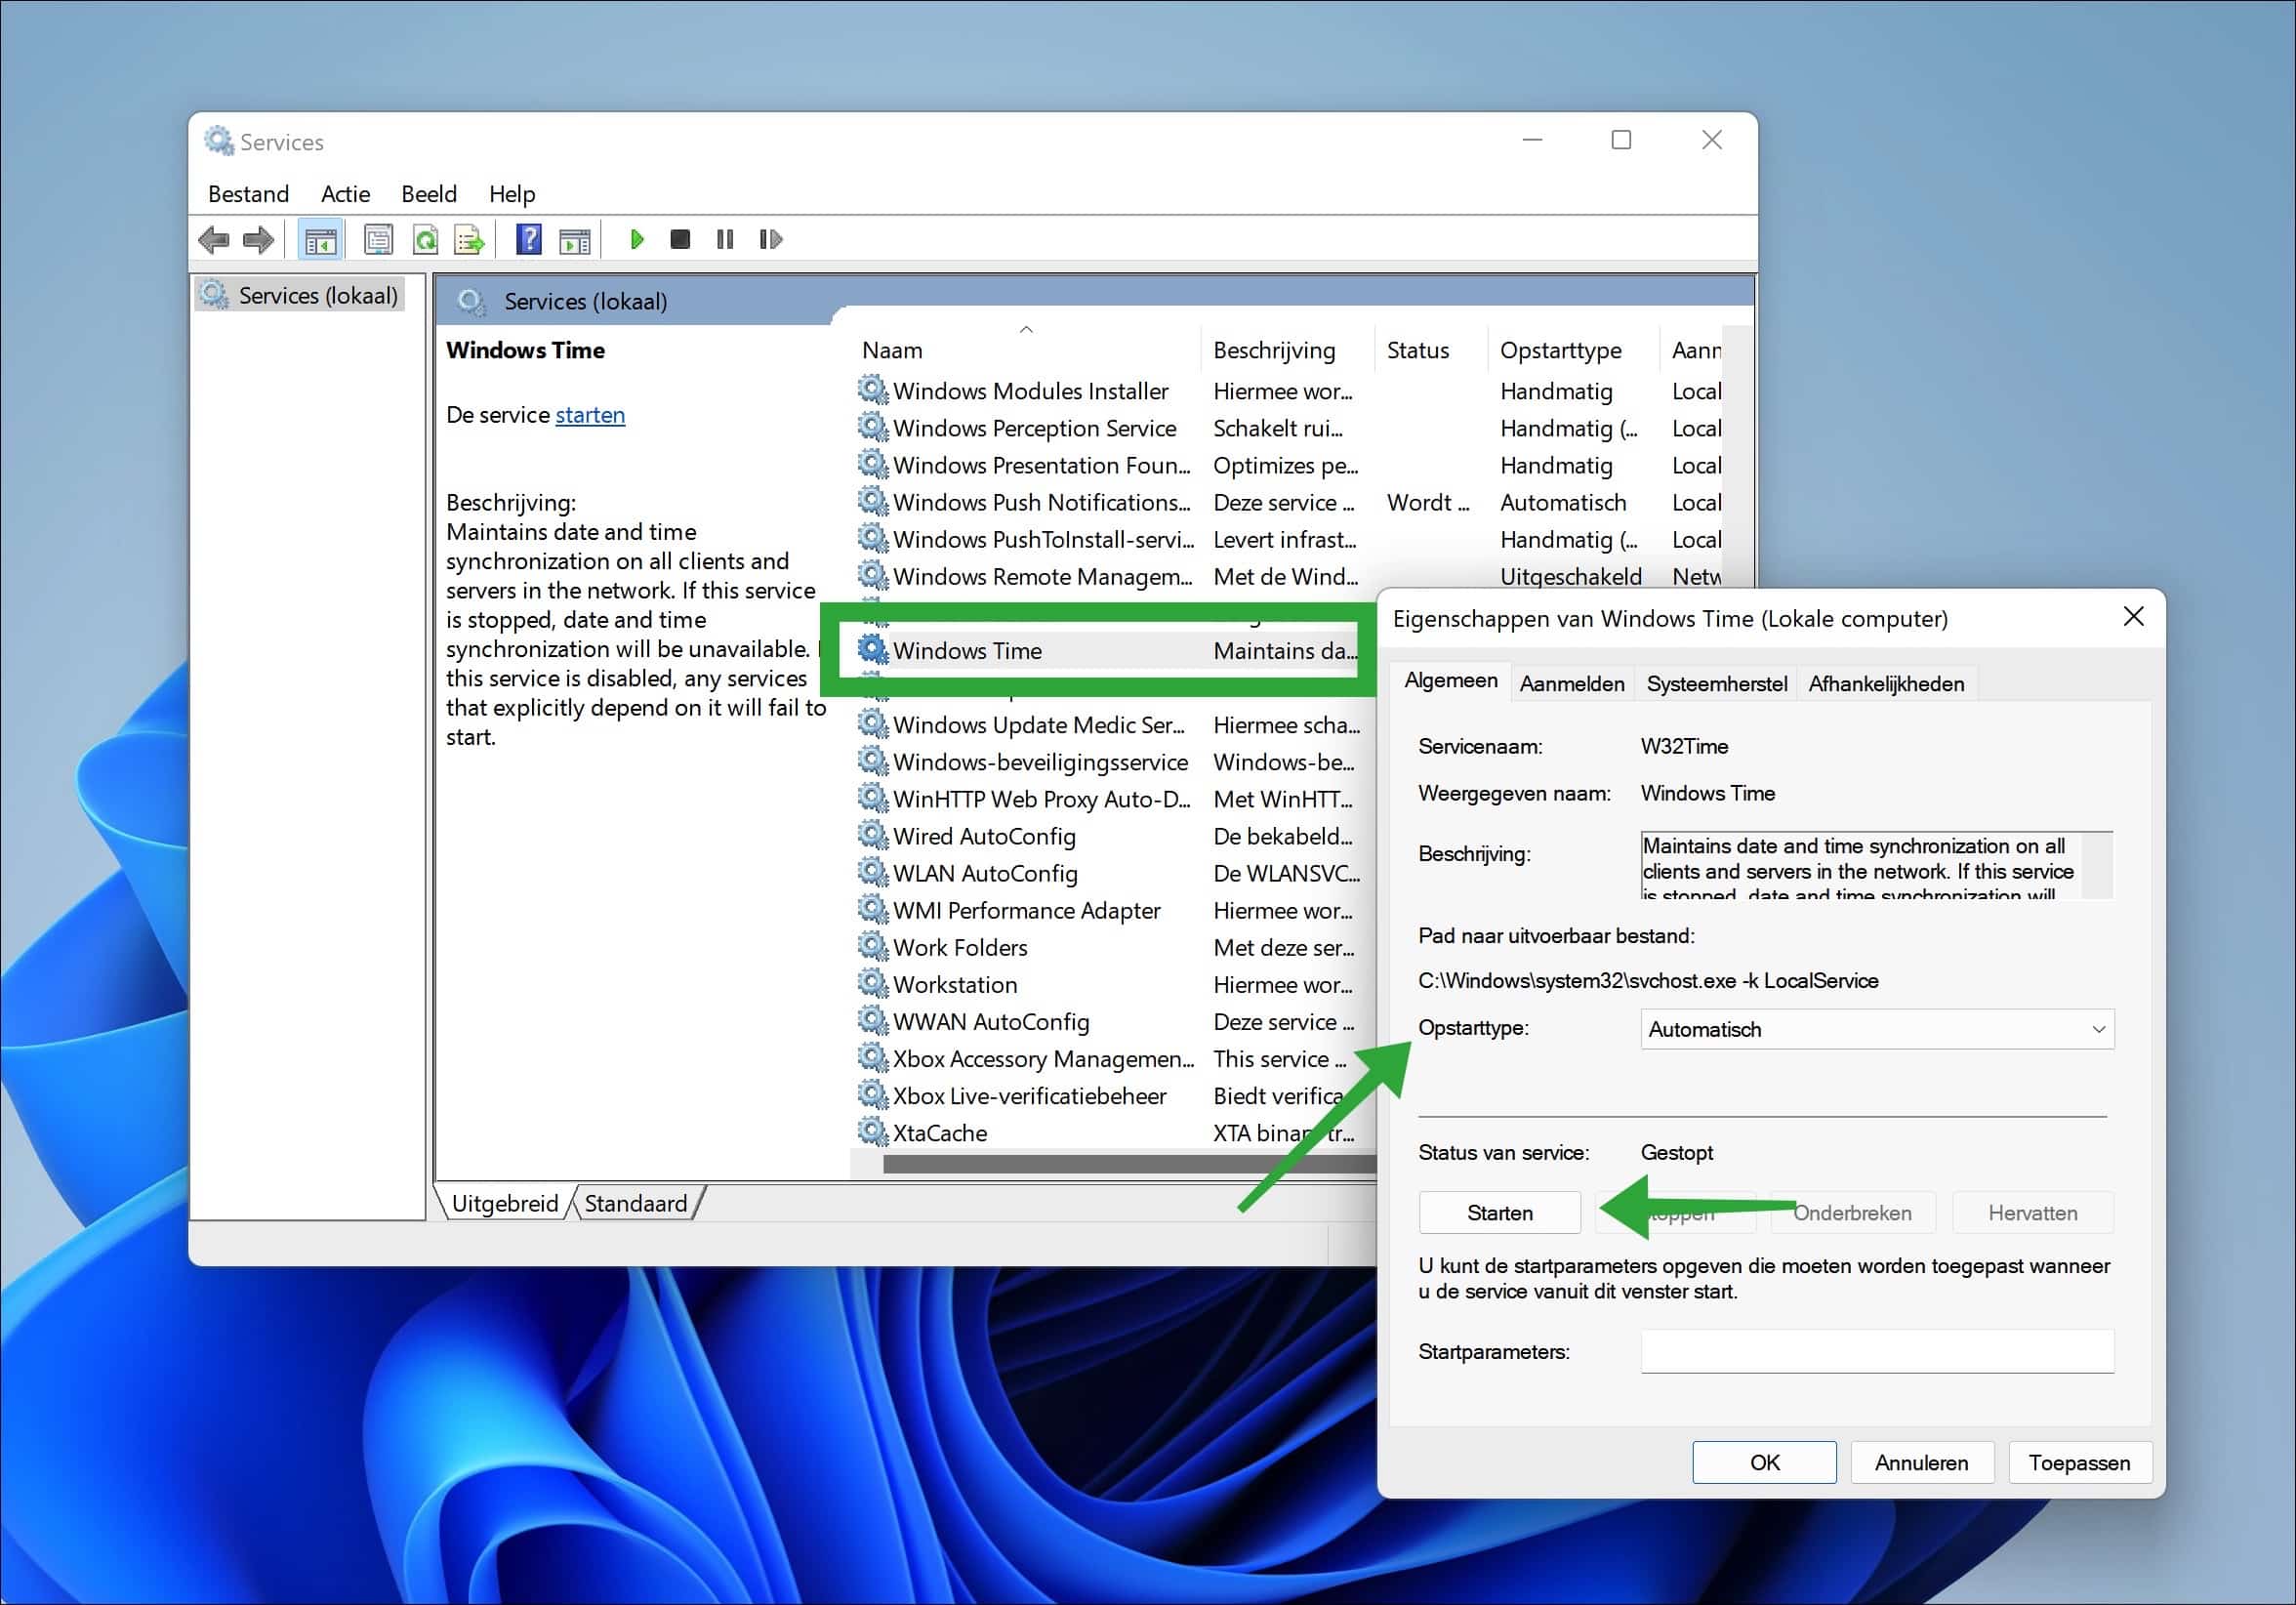Open the Beeld menu

click(x=428, y=193)
